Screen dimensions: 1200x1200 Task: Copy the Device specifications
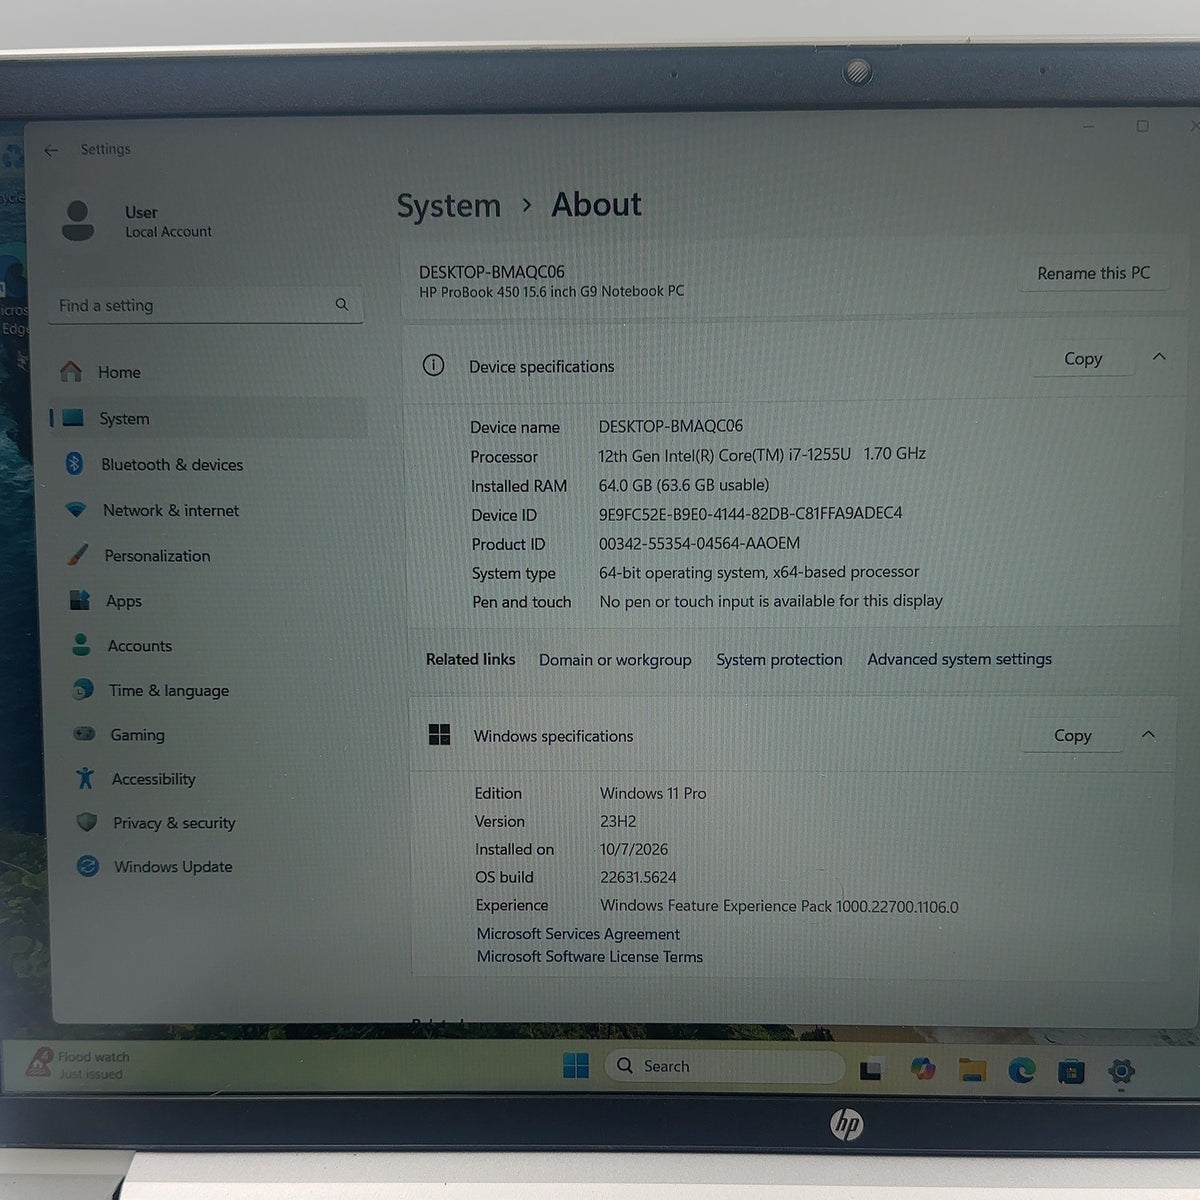1083,358
